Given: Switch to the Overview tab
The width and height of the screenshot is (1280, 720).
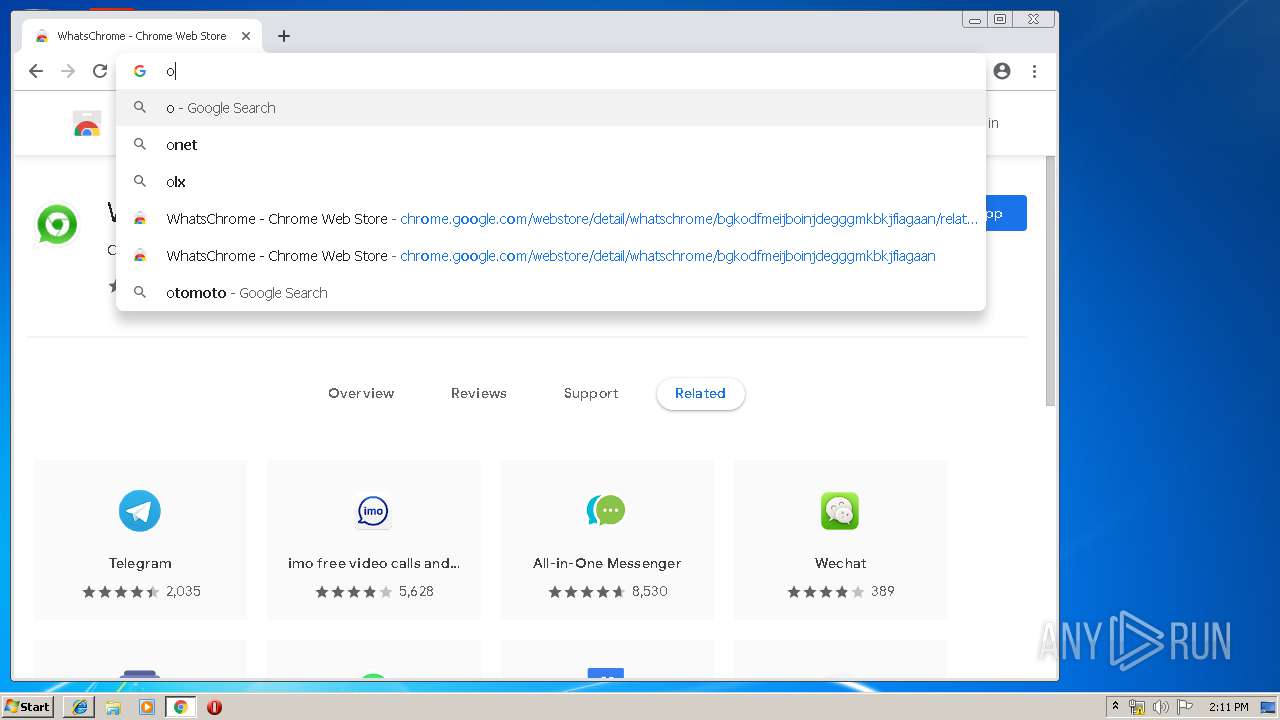Looking at the screenshot, I should pyautogui.click(x=361, y=393).
